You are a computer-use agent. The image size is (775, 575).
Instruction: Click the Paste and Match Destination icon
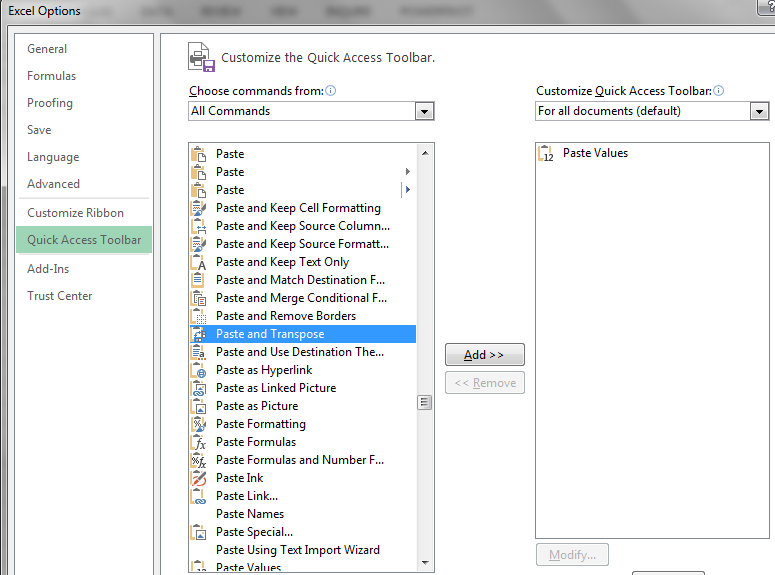[x=199, y=280]
